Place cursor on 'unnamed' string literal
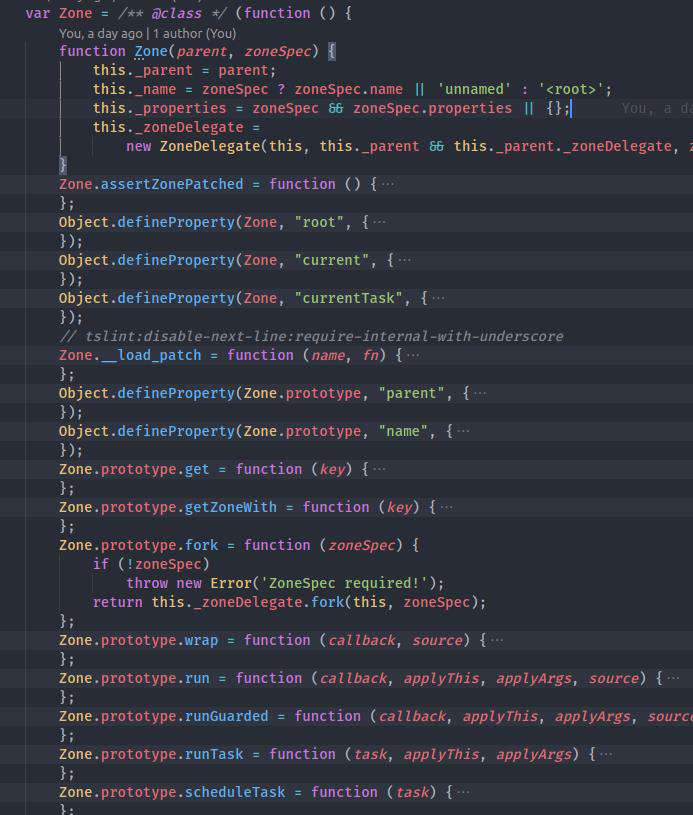The image size is (693, 815). click(x=474, y=89)
